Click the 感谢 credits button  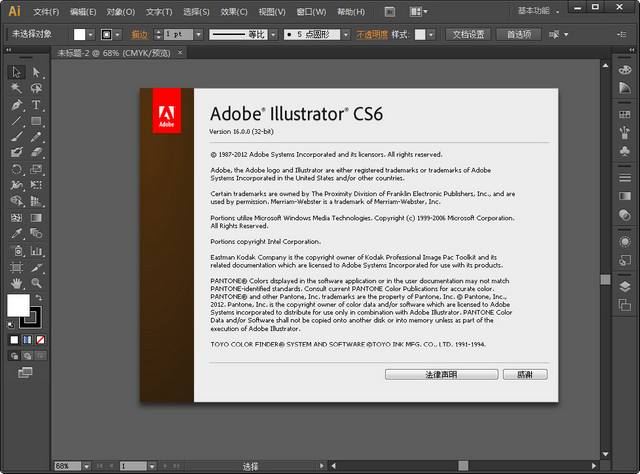coord(525,374)
